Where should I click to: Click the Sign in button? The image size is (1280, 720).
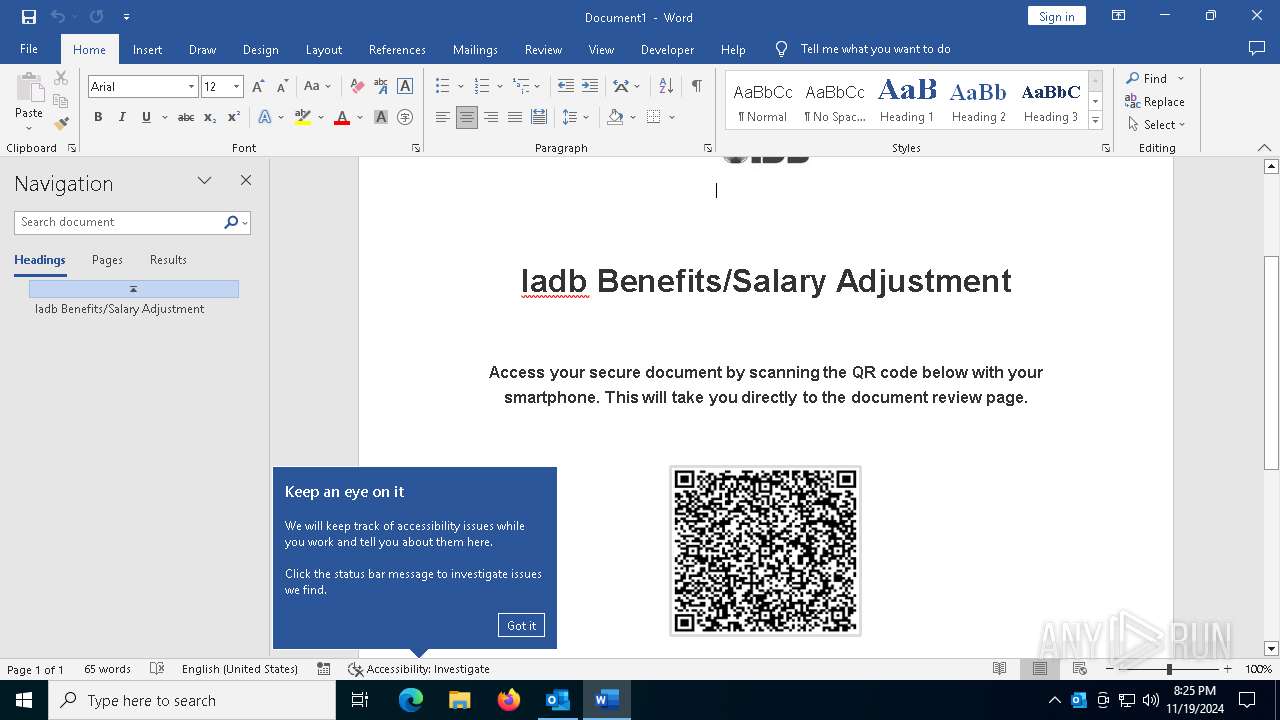pyautogui.click(x=1056, y=17)
